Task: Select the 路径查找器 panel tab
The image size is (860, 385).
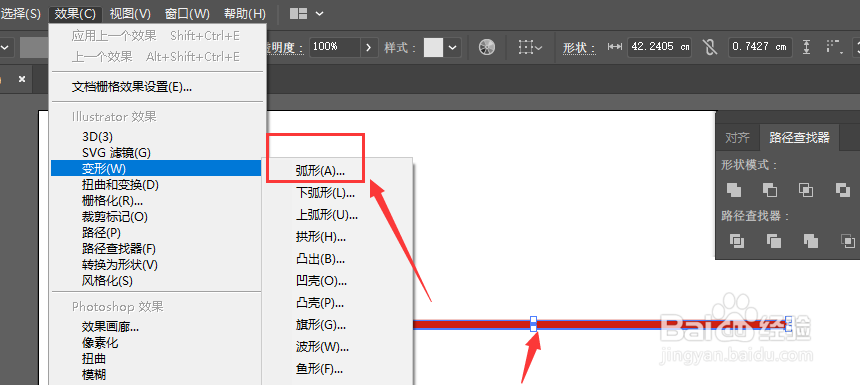Action: [x=799, y=138]
